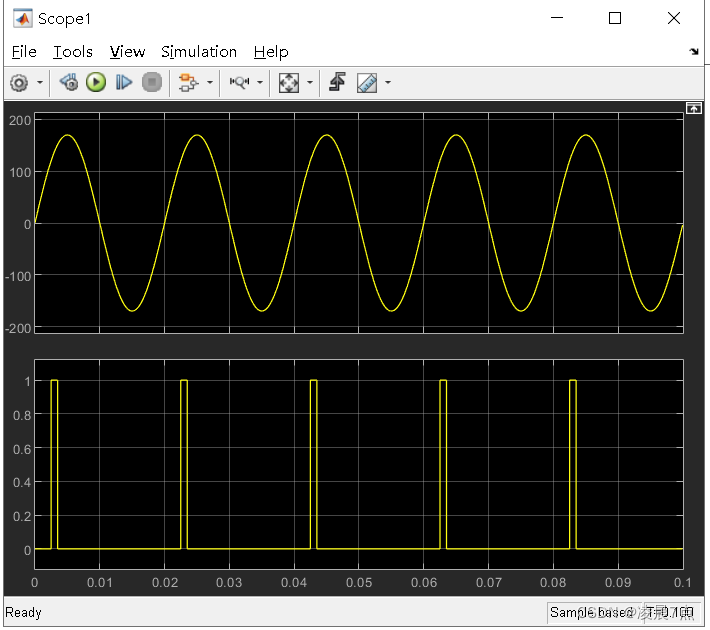Screen dimensions: 710x630
Task: Minimize the Scope1 window
Action: point(557,18)
